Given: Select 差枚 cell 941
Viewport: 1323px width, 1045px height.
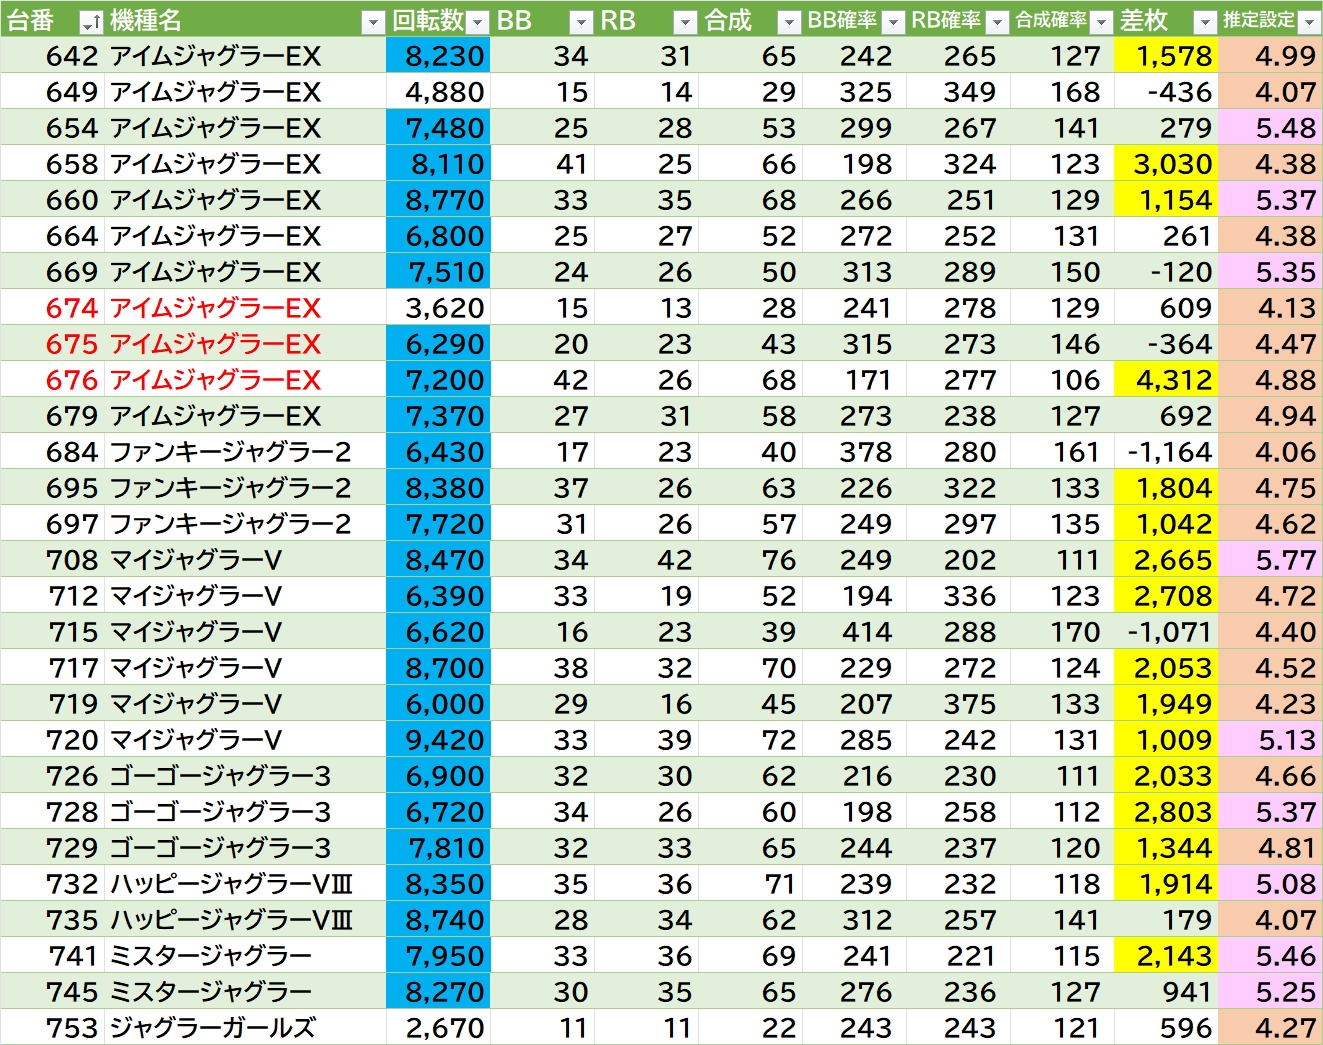Looking at the screenshot, I should click(x=1166, y=992).
